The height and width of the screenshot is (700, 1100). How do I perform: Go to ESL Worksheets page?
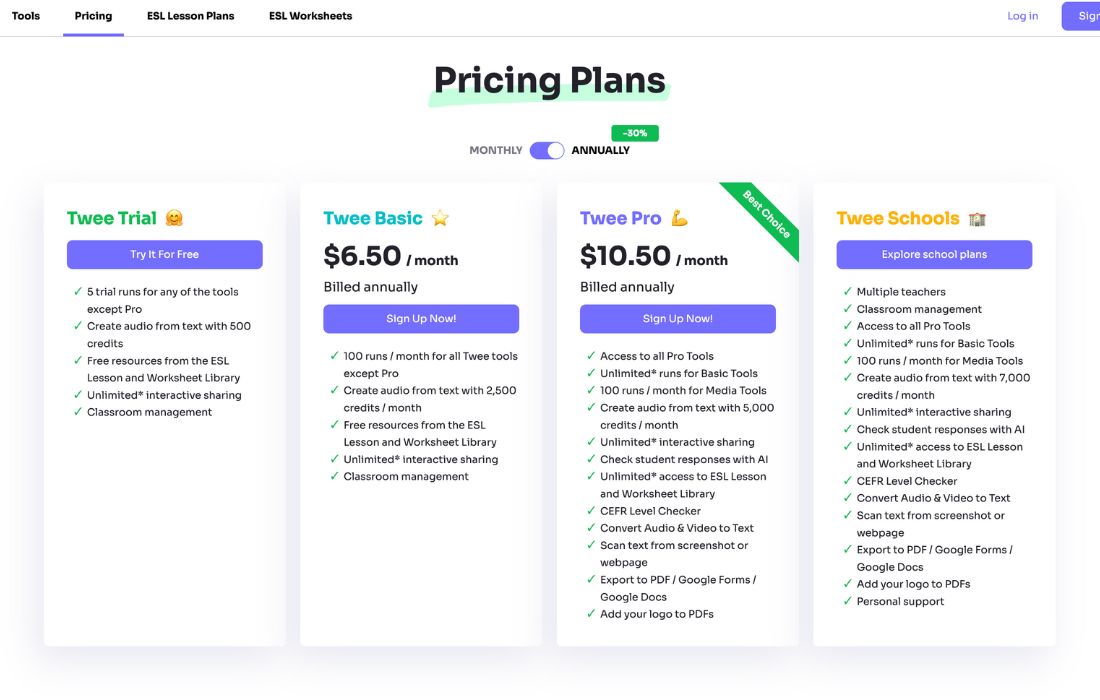click(310, 16)
